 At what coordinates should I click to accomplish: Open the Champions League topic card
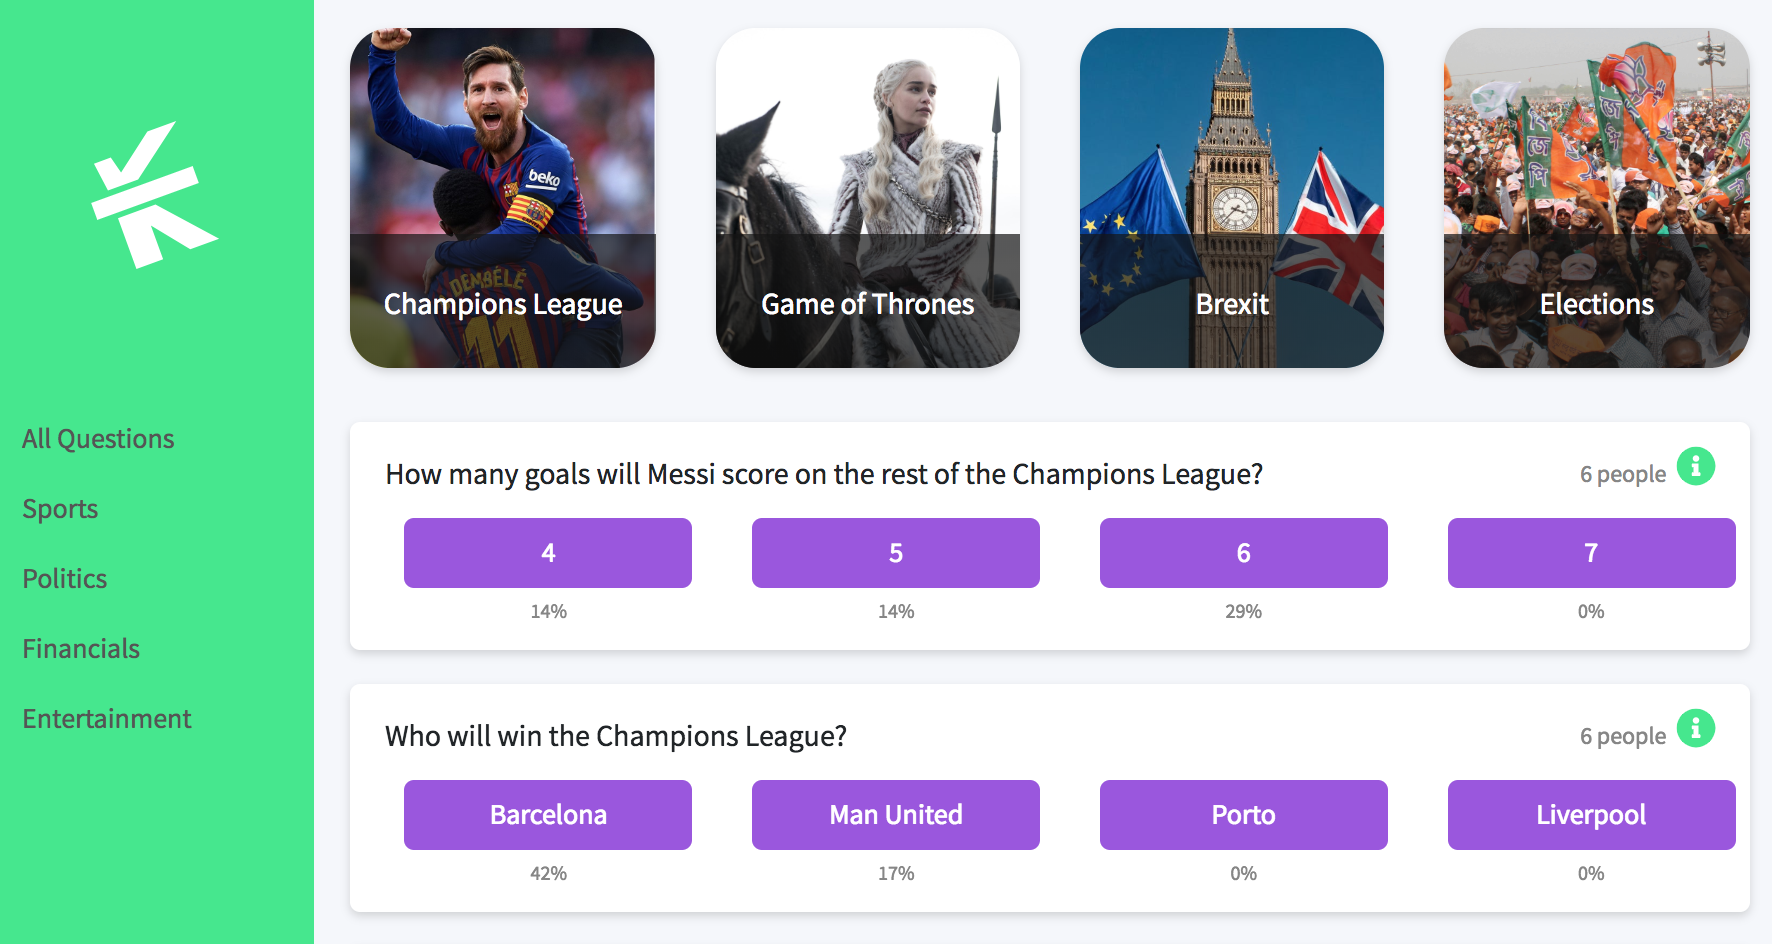[502, 198]
